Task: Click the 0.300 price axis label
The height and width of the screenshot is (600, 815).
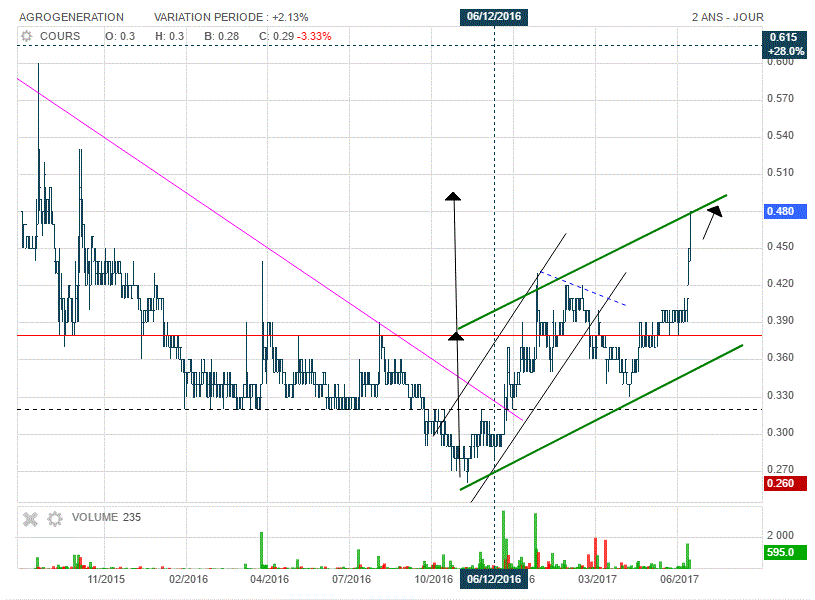Action: [x=780, y=432]
